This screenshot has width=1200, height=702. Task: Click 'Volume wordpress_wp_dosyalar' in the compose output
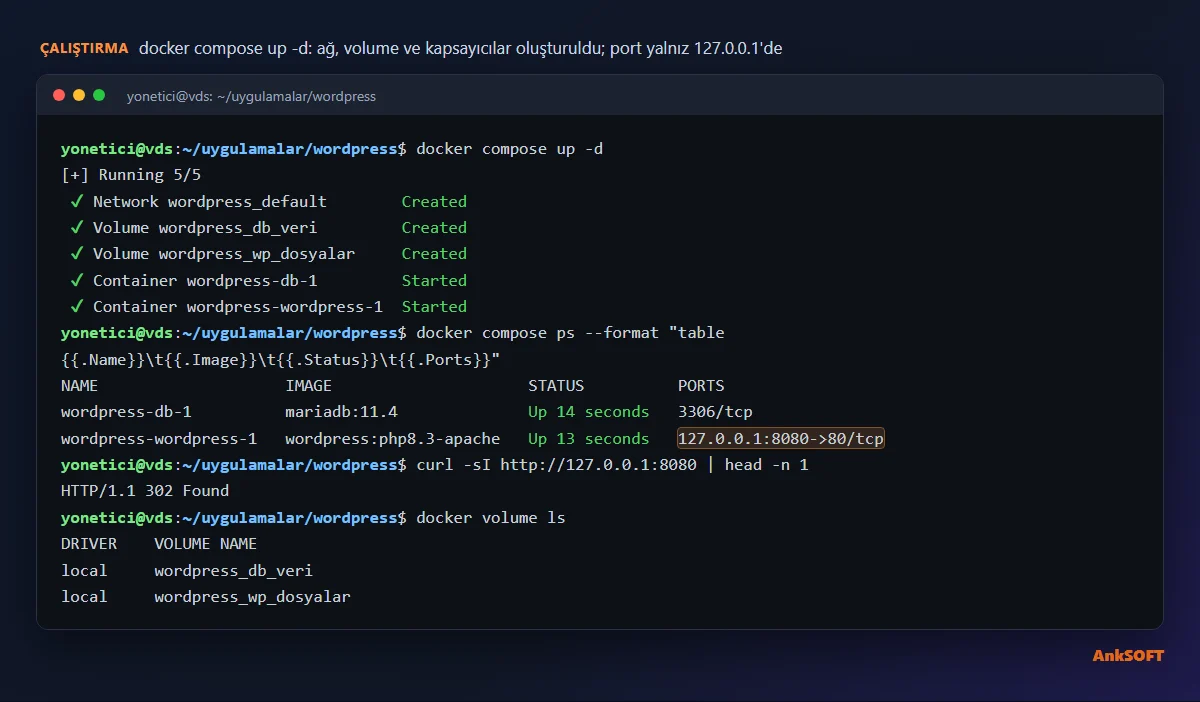tap(224, 254)
